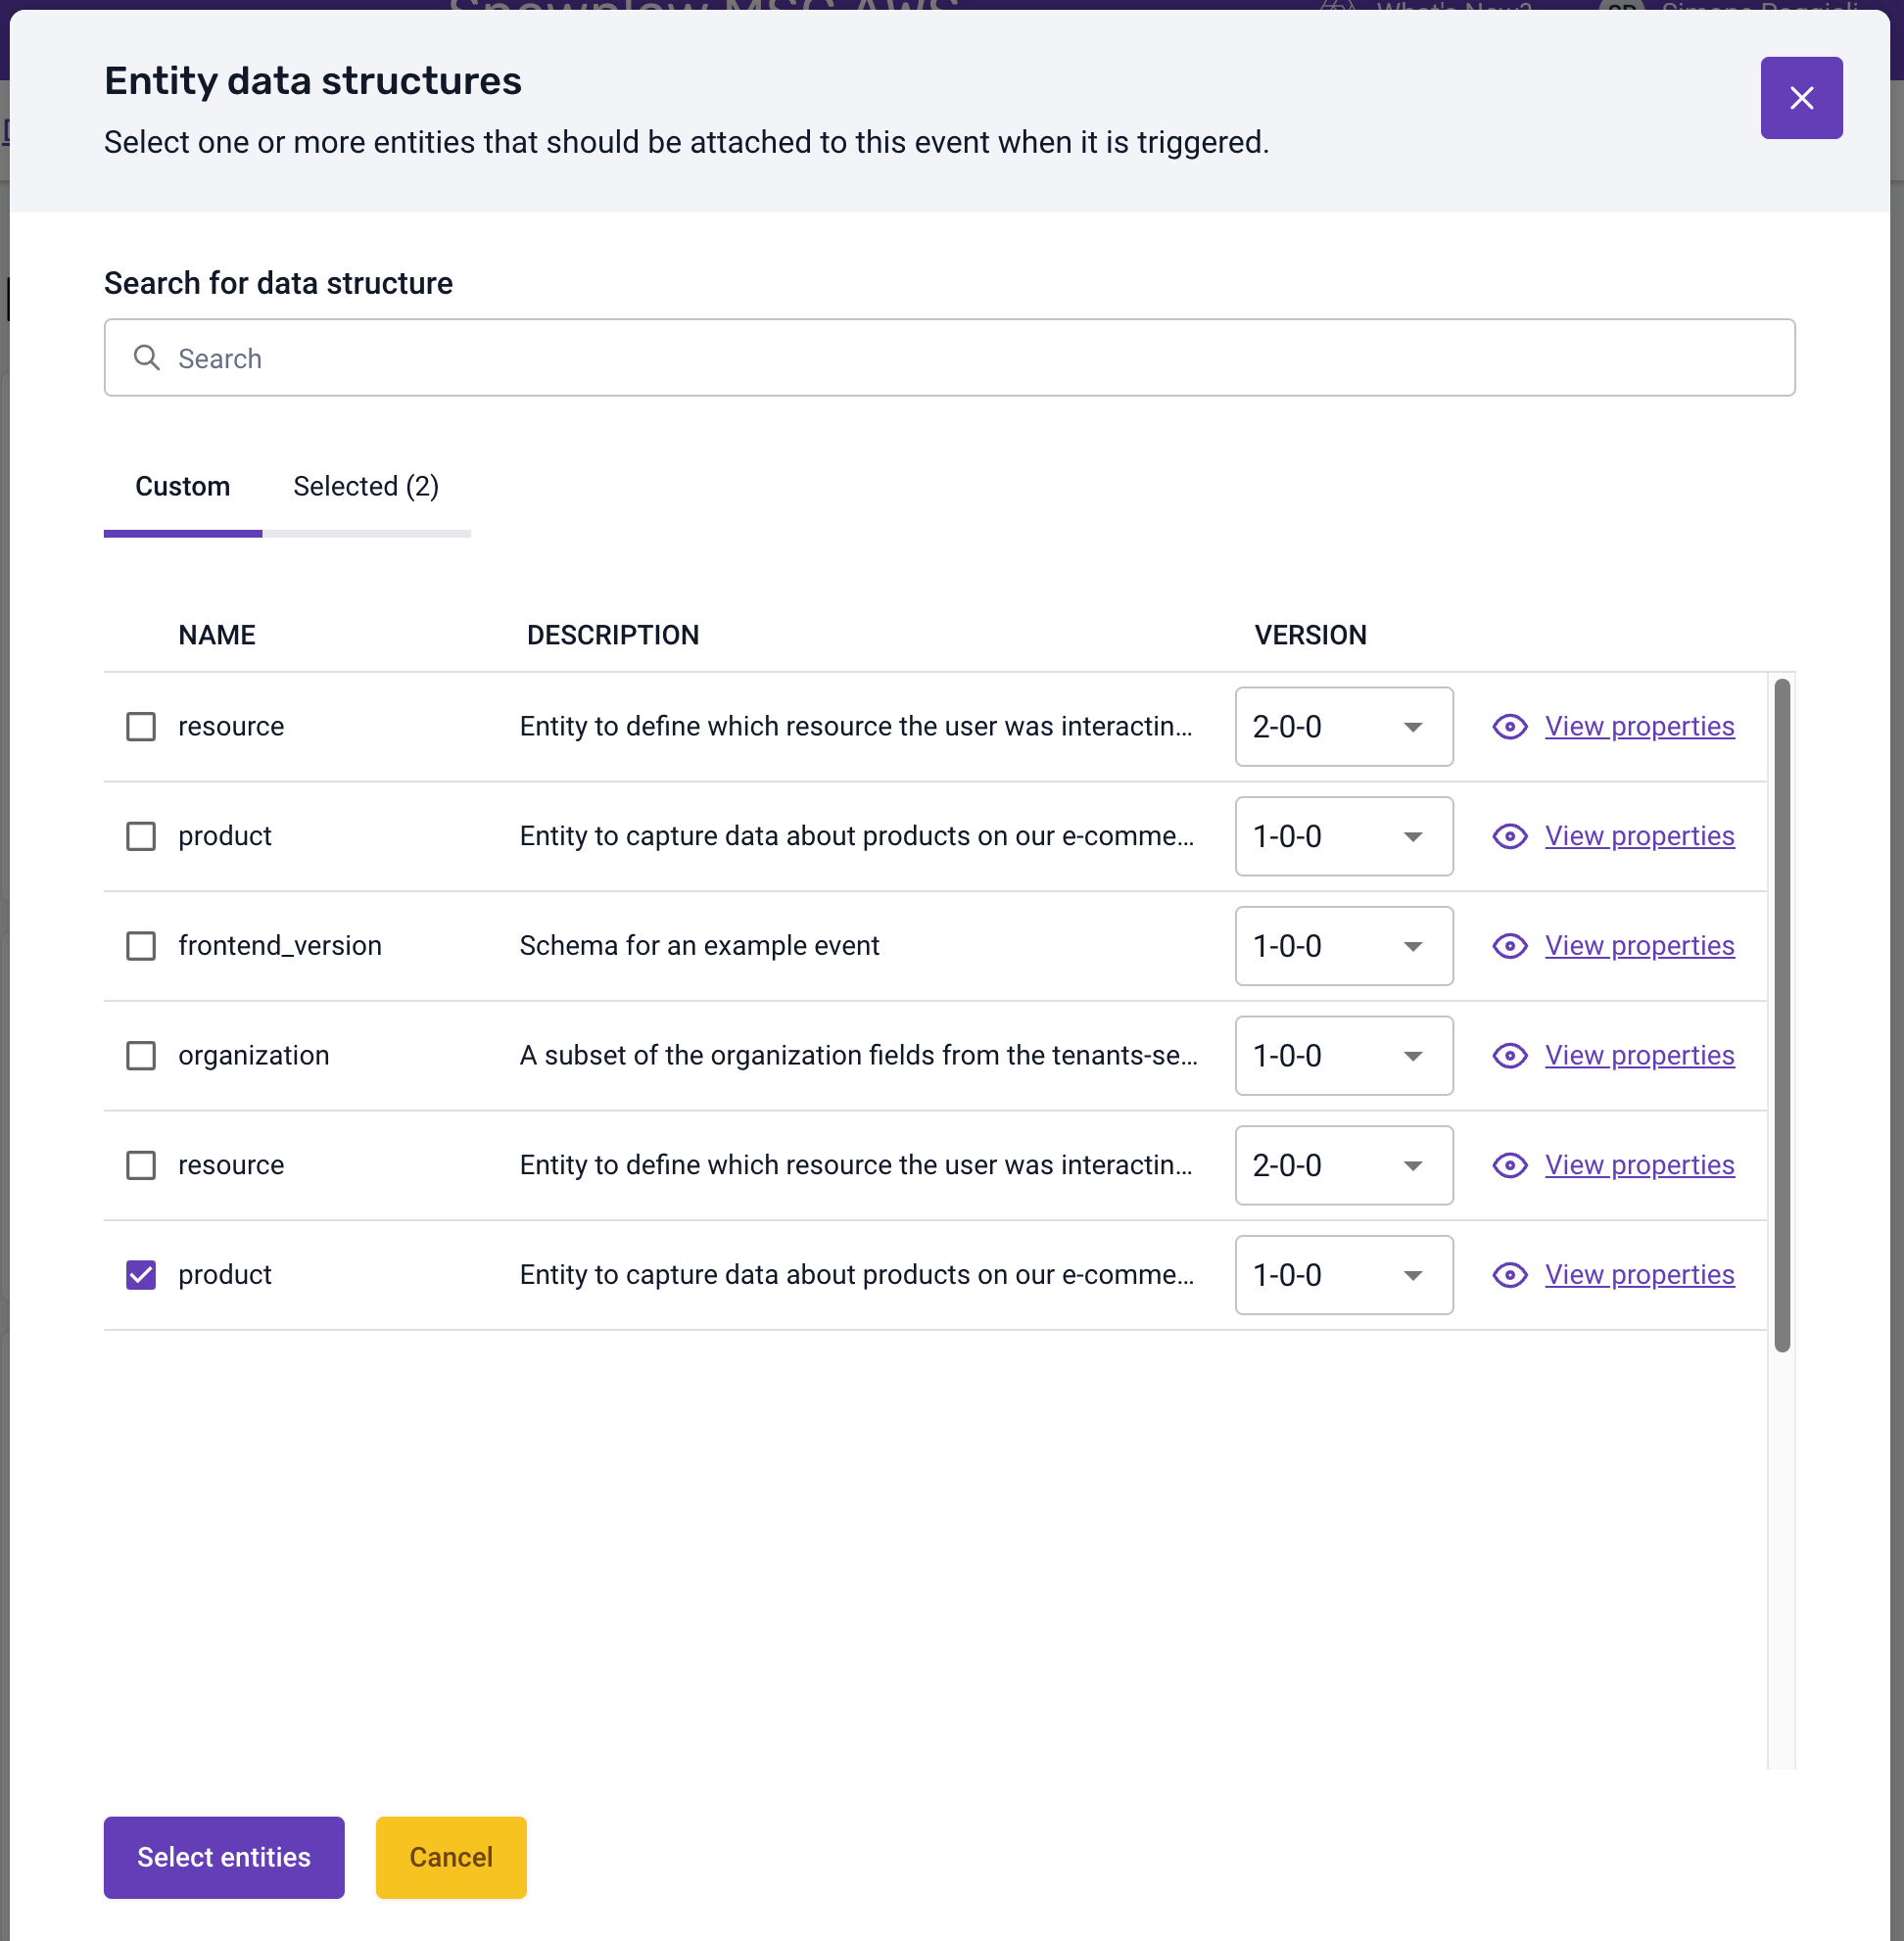
Task: Click the magnifier icon in search field
Action: [147, 358]
